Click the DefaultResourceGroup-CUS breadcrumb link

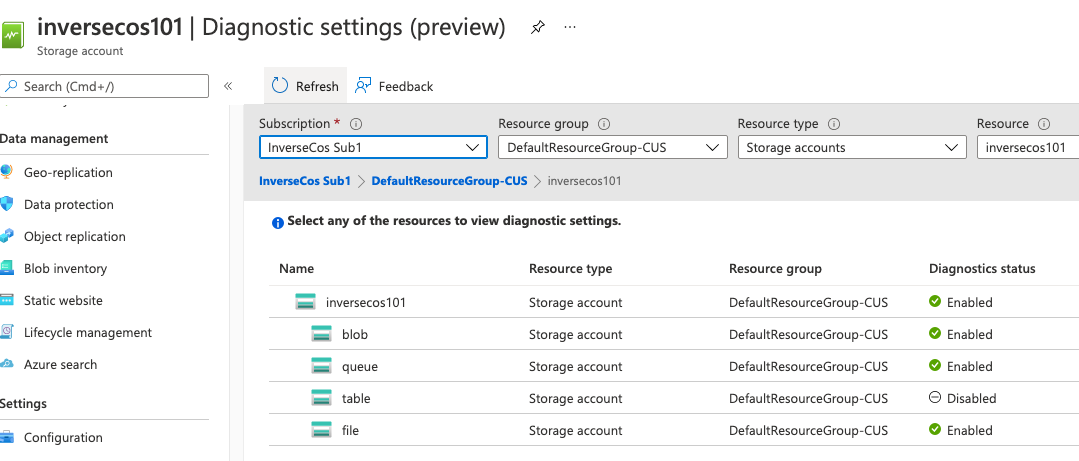click(449, 181)
